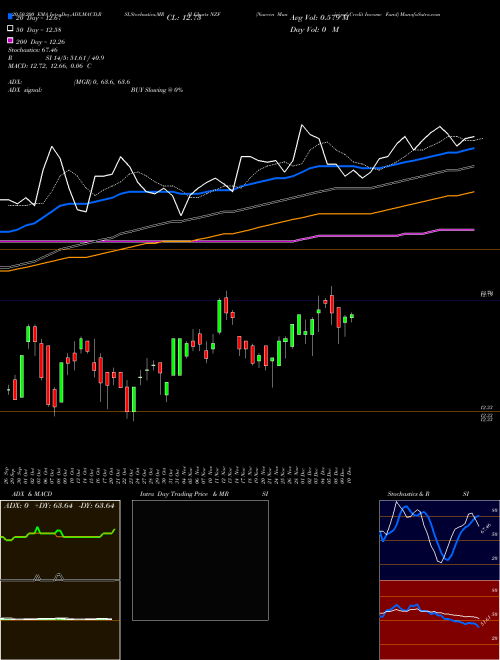The height and width of the screenshot is (660, 500).
Task: Click the last green candlestick on the right
Action: pos(352,316)
